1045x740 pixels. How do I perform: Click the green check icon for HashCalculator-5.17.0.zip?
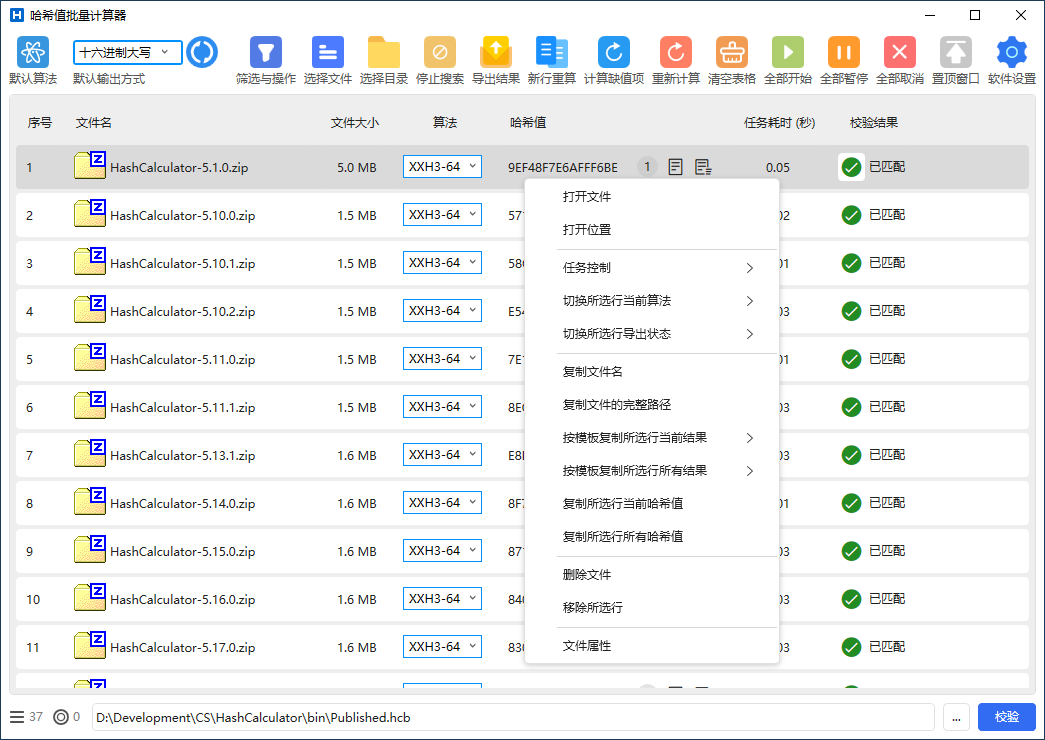click(851, 647)
